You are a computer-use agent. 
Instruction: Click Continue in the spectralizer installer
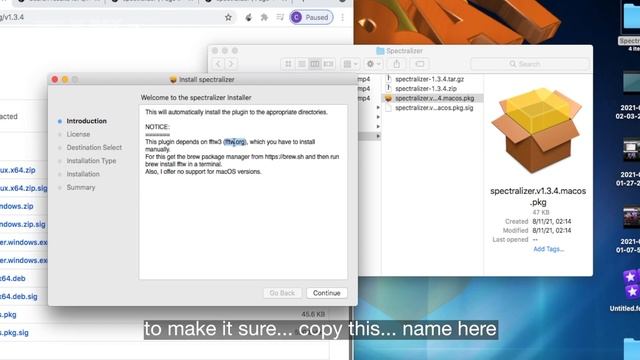(326, 293)
